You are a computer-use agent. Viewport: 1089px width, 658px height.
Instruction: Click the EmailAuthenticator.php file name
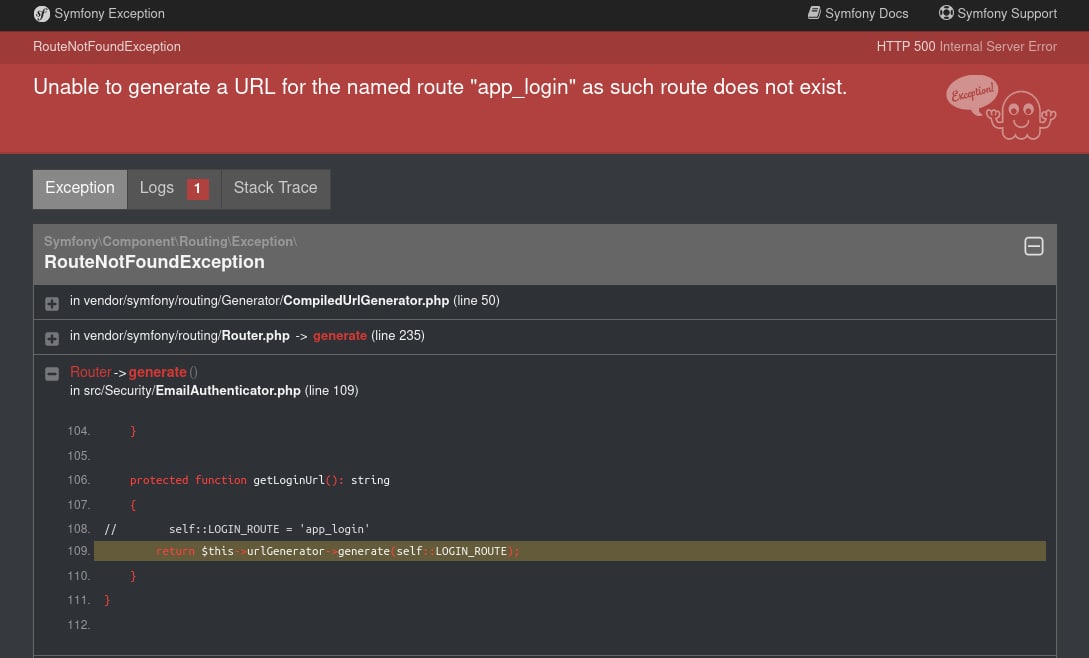click(228, 390)
